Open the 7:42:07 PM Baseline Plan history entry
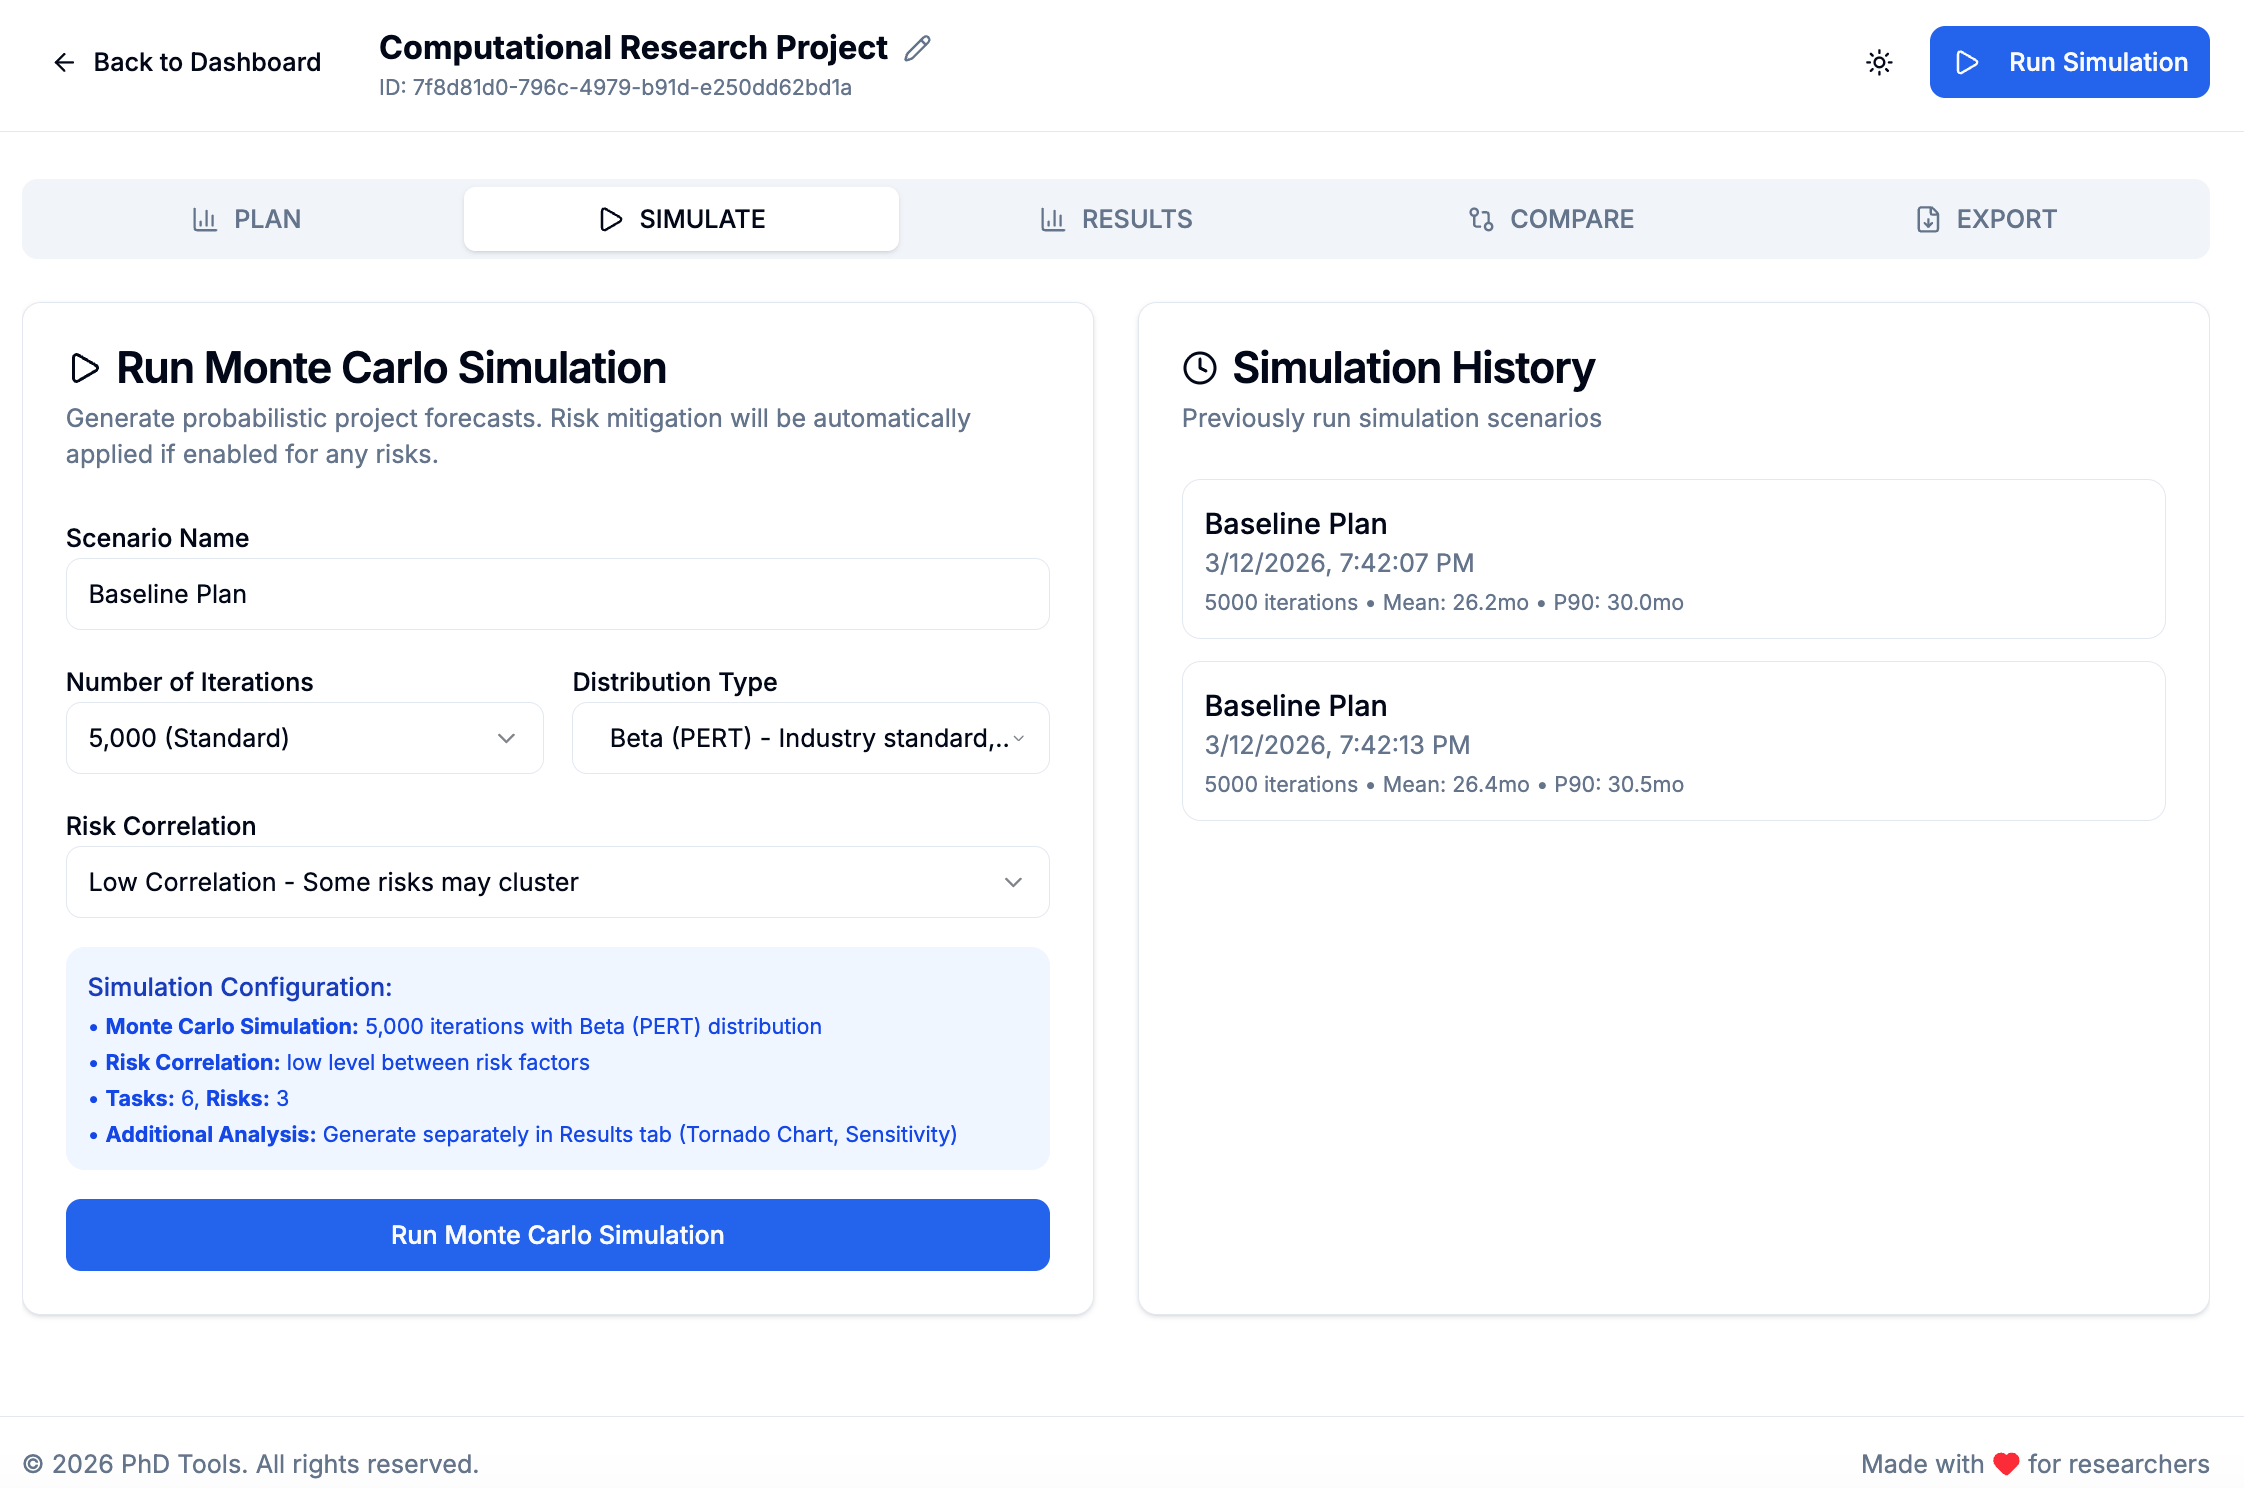The height and width of the screenshot is (1488, 2244). click(1673, 559)
